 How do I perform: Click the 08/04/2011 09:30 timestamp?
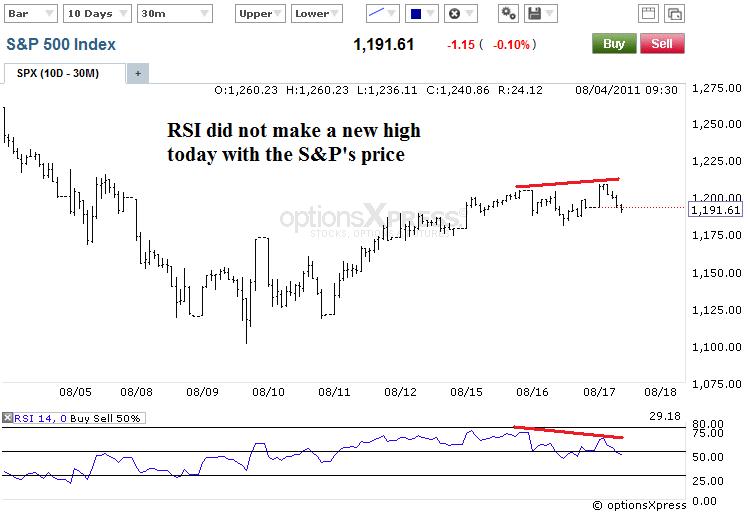click(x=626, y=90)
